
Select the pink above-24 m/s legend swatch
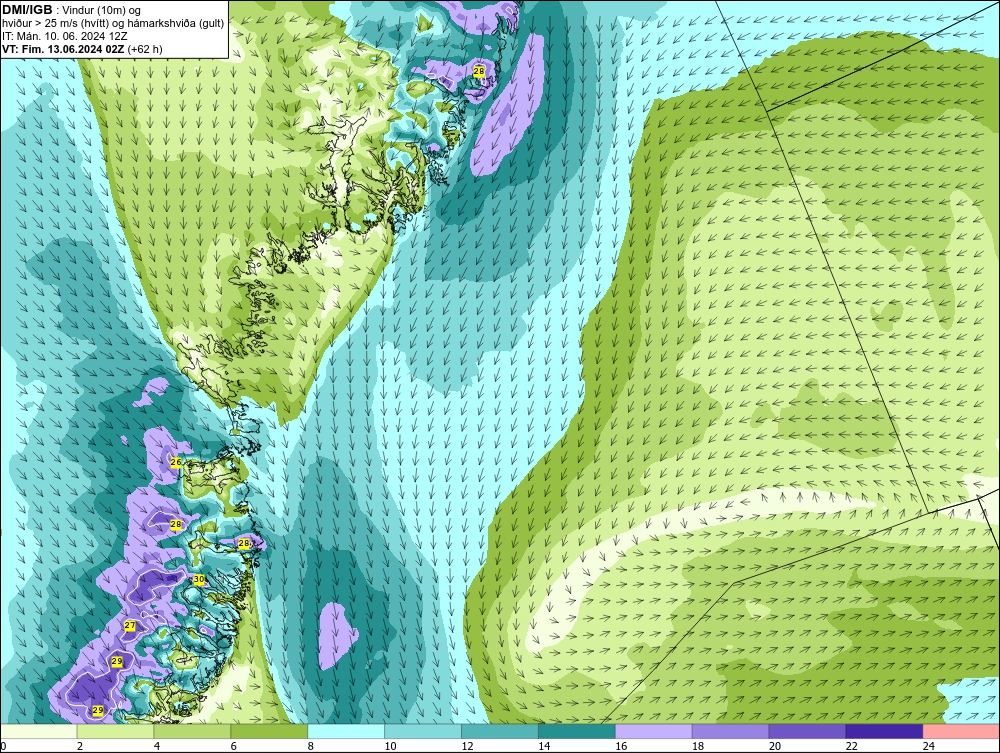(x=961, y=731)
